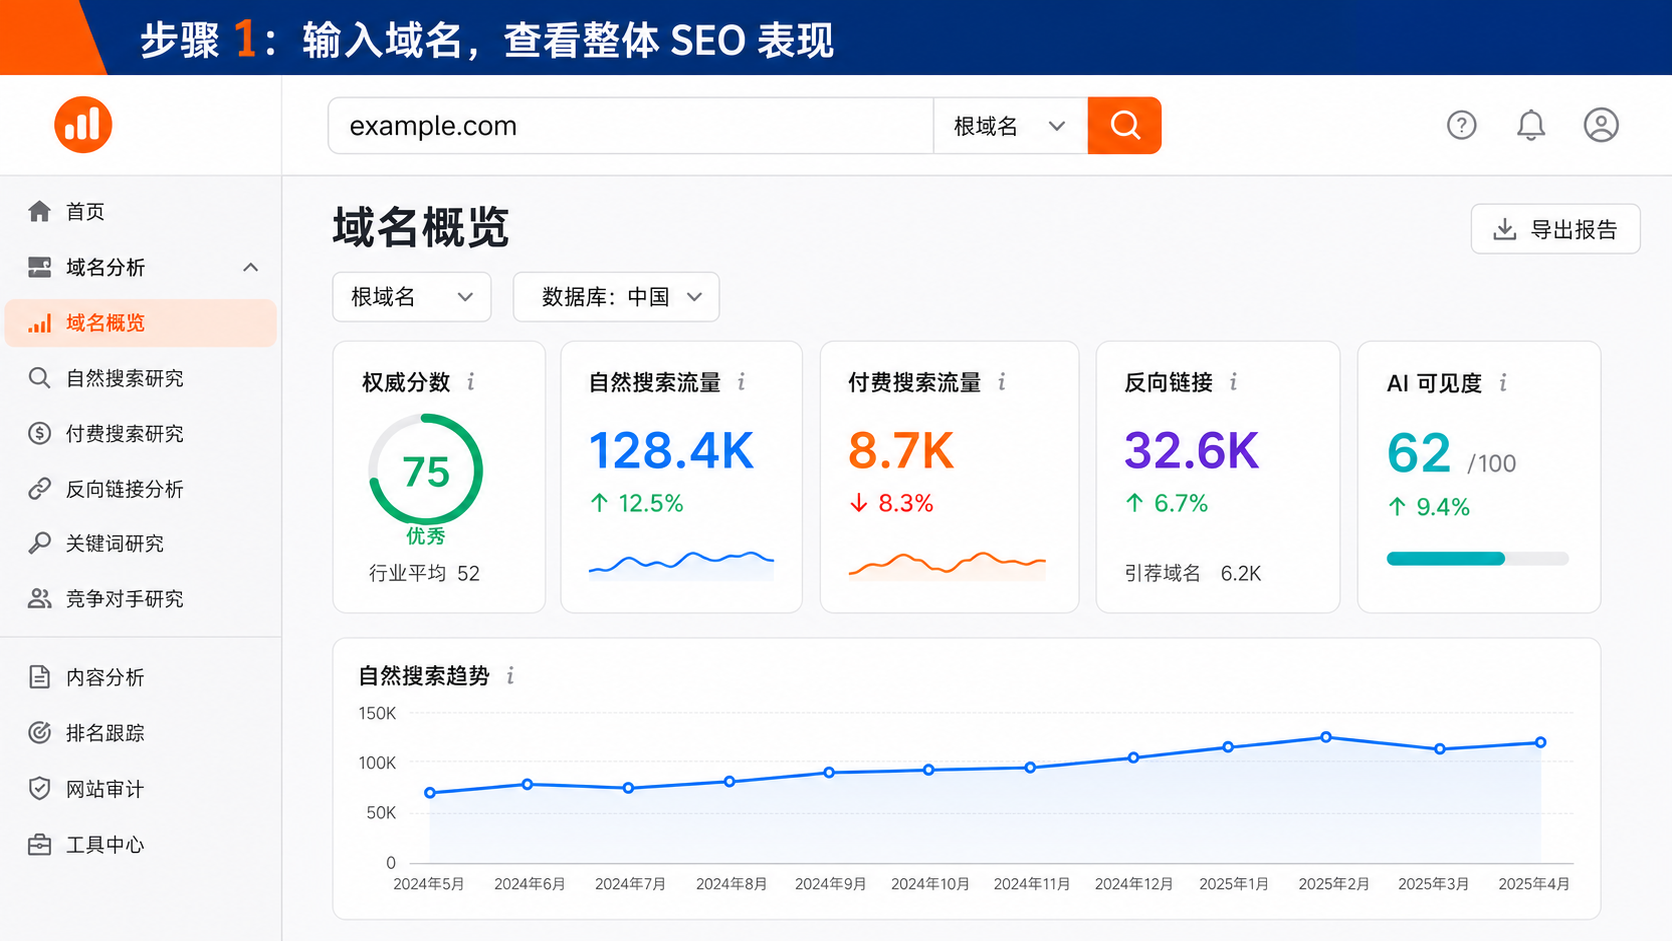Click the 128.4K organic traffic value
Screen dimensions: 1672x941
[x=671, y=451]
